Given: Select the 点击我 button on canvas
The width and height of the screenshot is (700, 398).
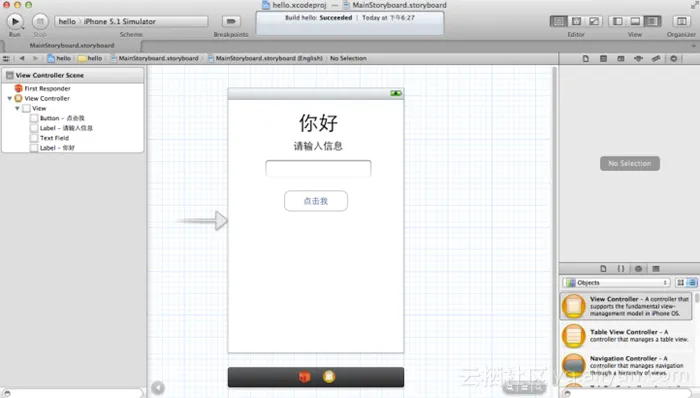Looking at the screenshot, I should coord(316,201).
